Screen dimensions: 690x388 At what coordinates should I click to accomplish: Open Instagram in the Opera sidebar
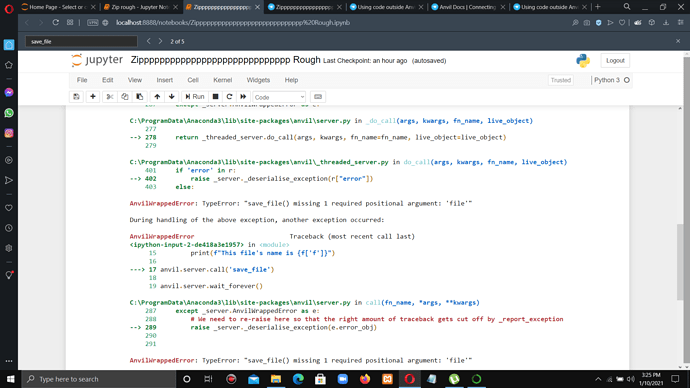pos(9,133)
